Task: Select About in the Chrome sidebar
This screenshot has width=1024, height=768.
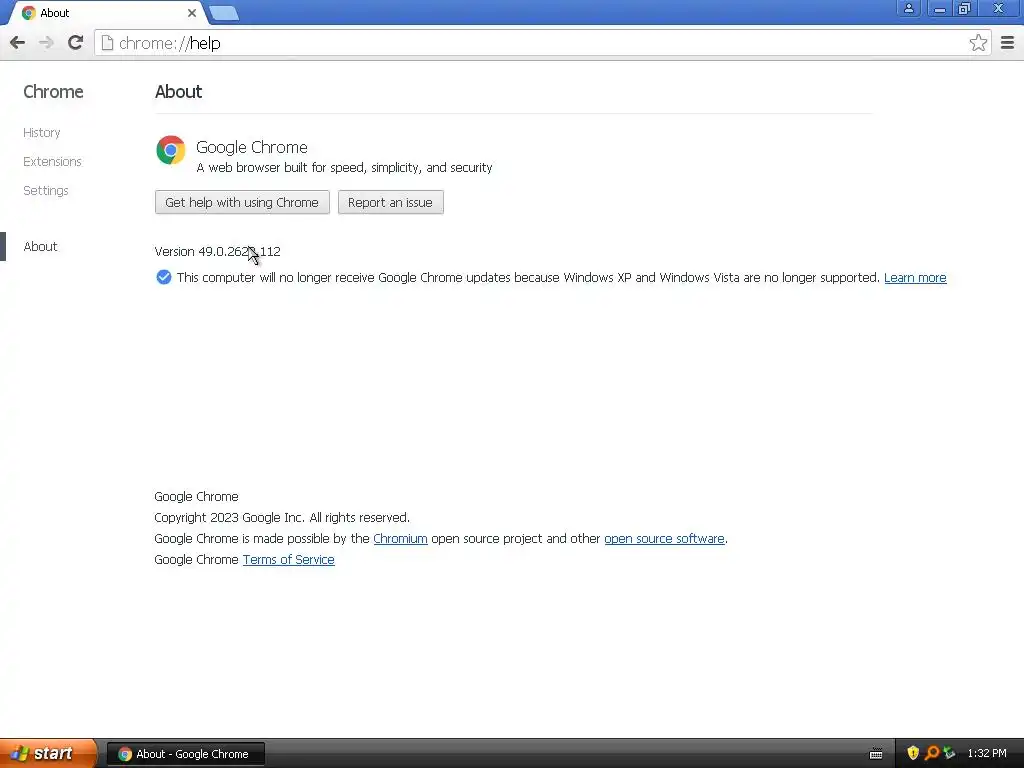Action: [x=40, y=246]
